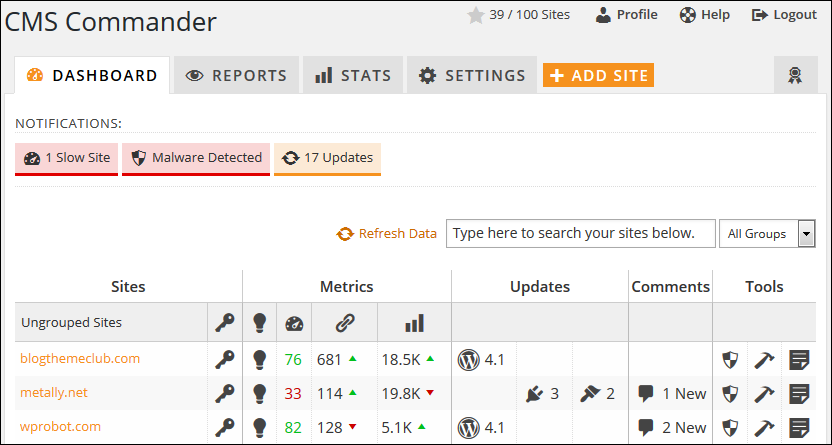
Task: Open the blogthemeclub.com site link
Action: point(80,359)
